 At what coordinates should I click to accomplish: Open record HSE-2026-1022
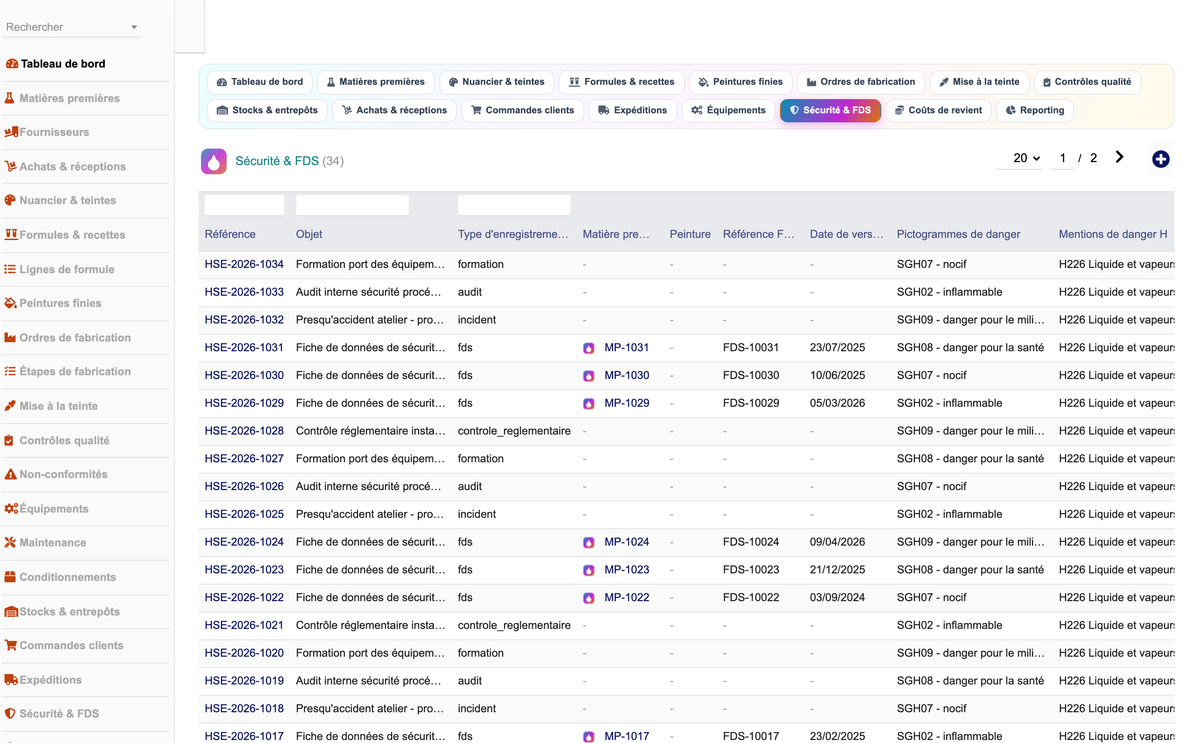pos(244,598)
